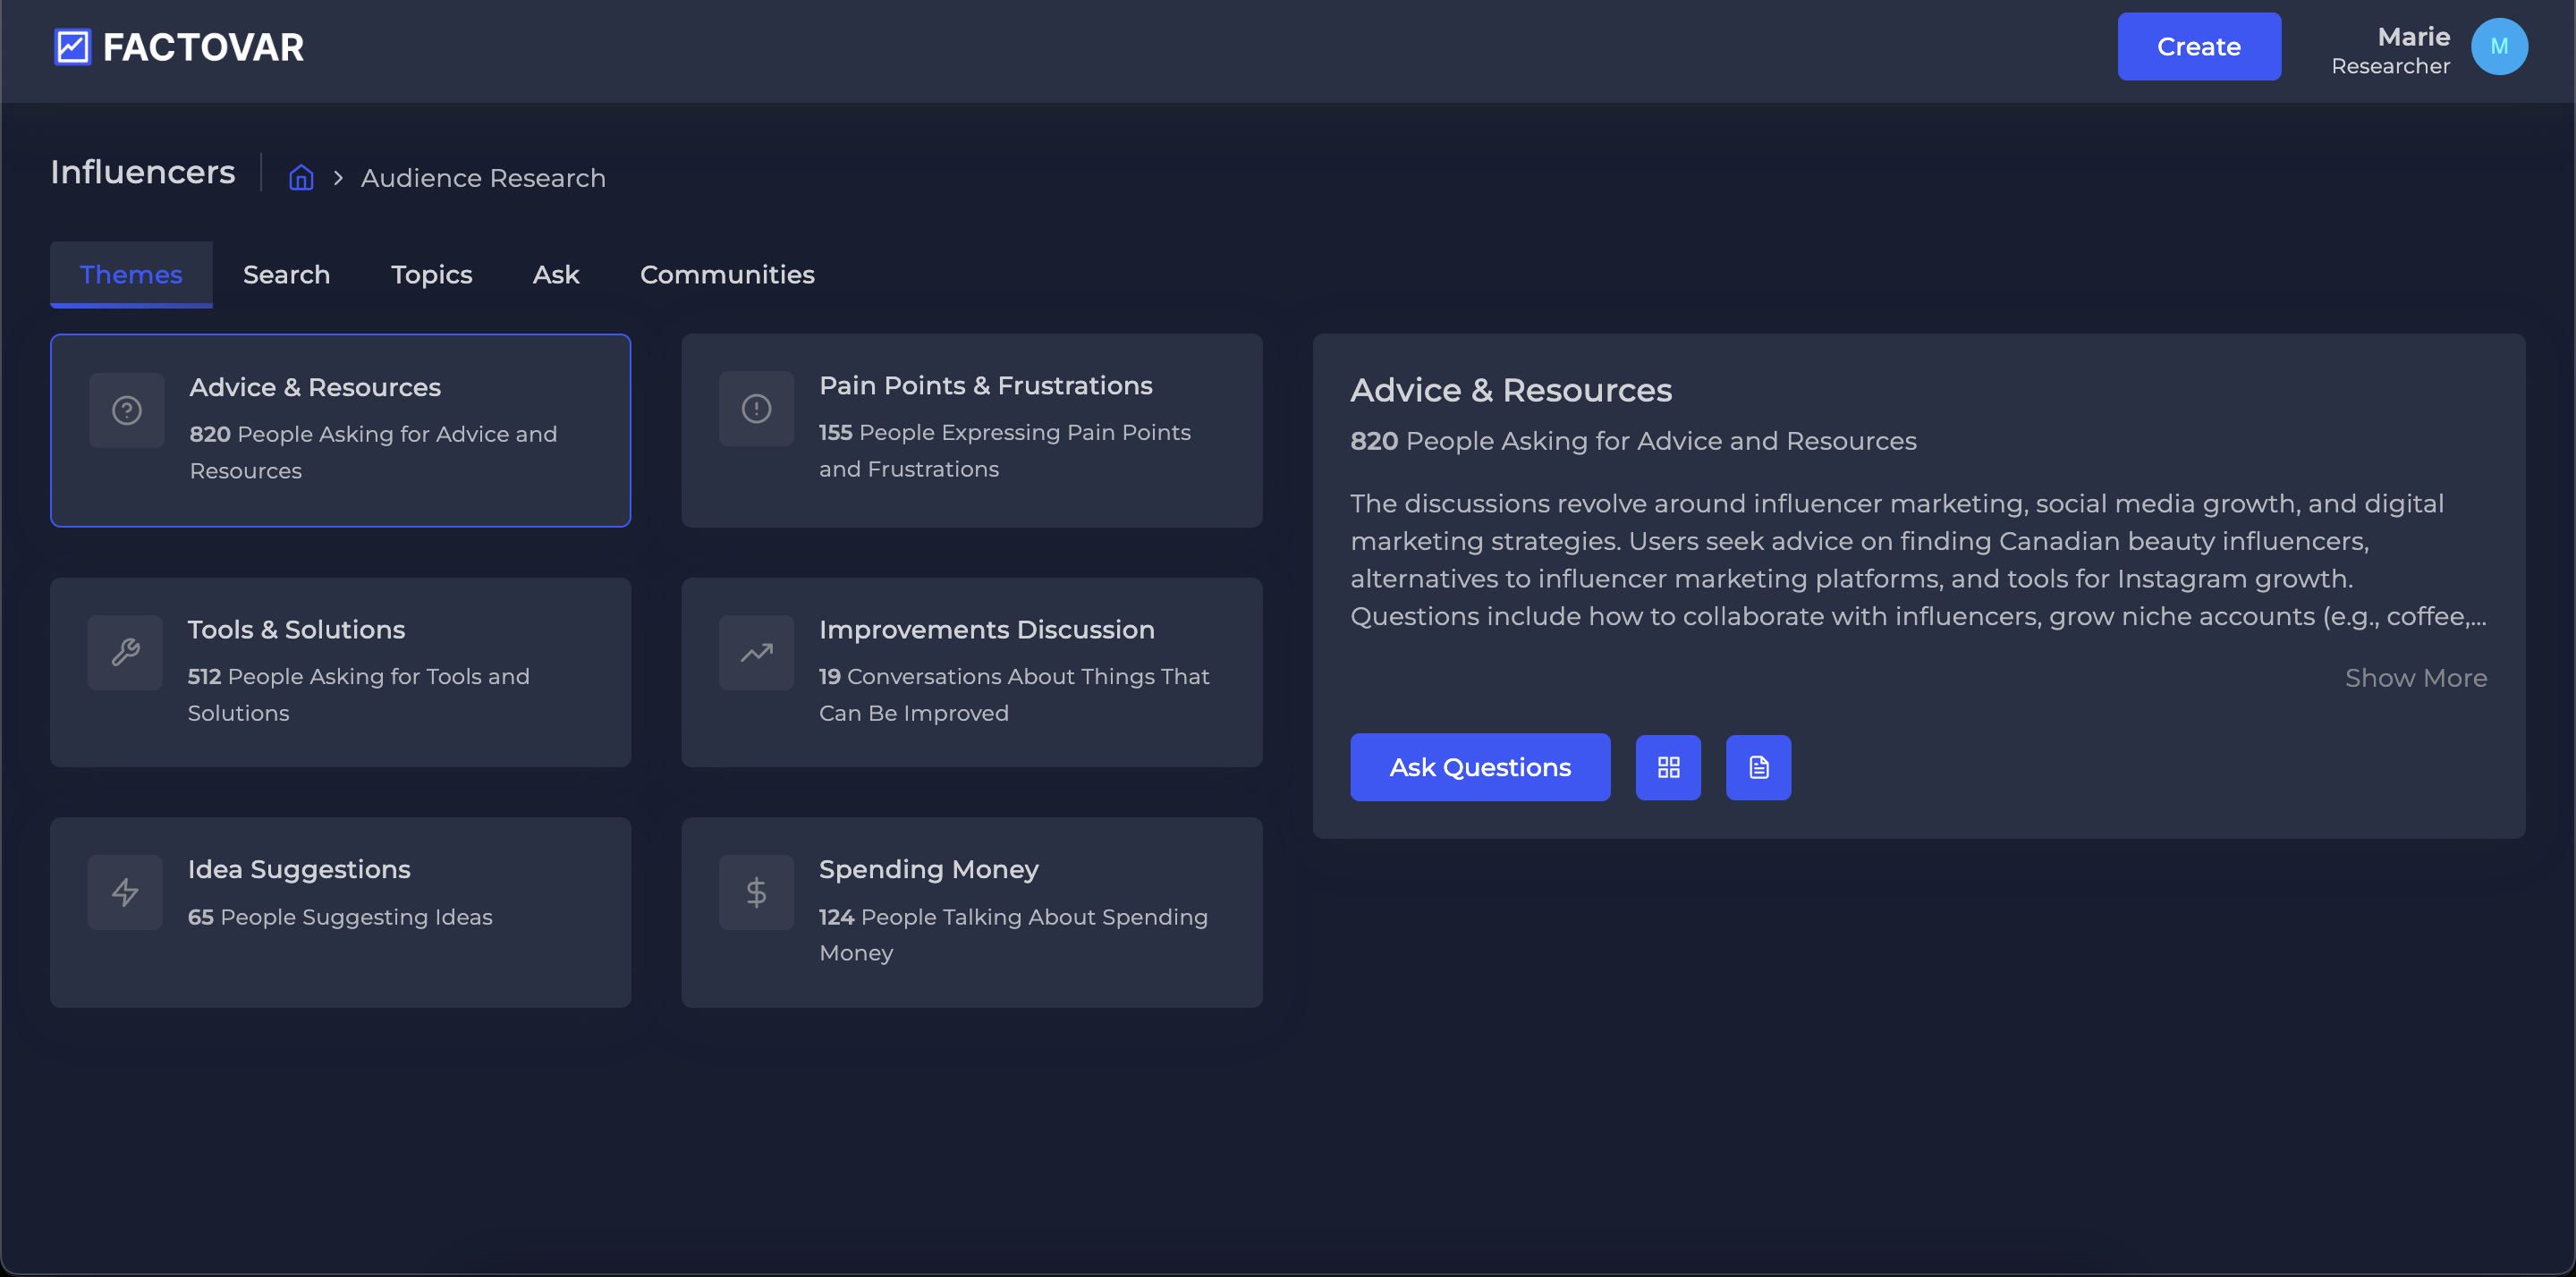This screenshot has width=2576, height=1277.
Task: Click the dollar sign icon for Spending Money
Action: point(756,892)
